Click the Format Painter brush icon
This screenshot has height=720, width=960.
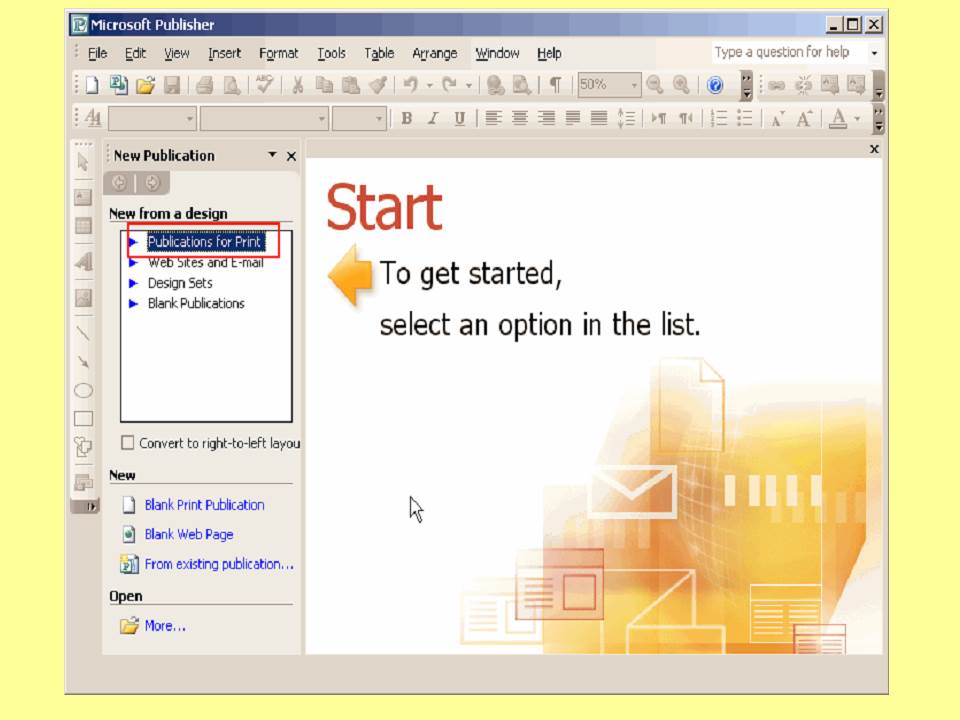pos(378,84)
